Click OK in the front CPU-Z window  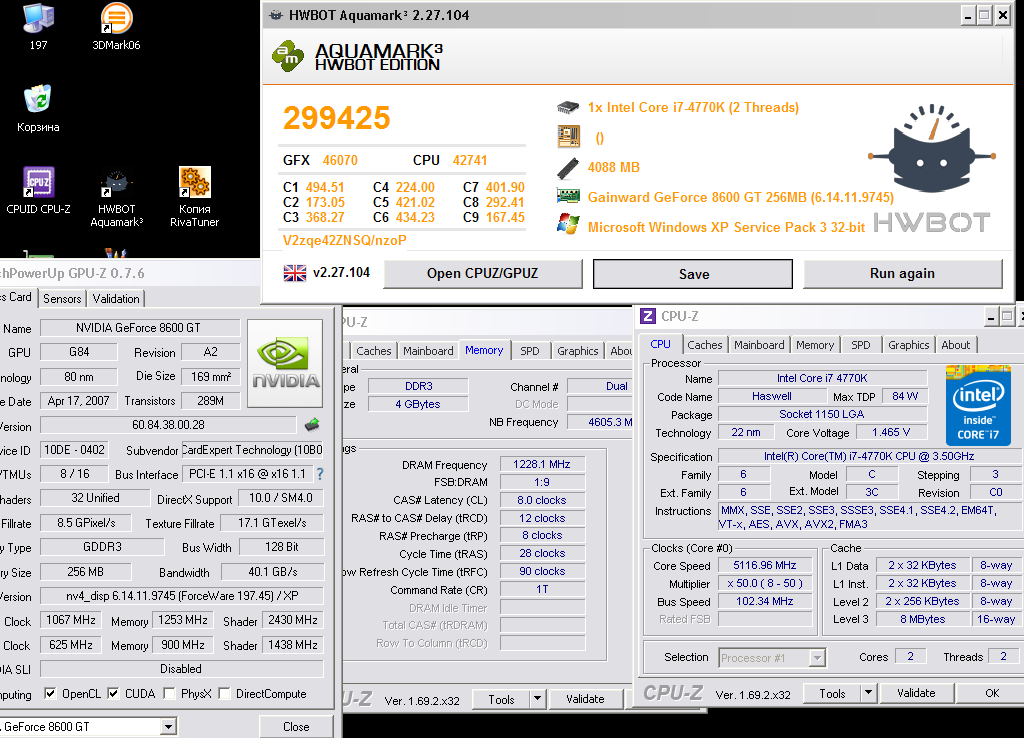tap(992, 693)
